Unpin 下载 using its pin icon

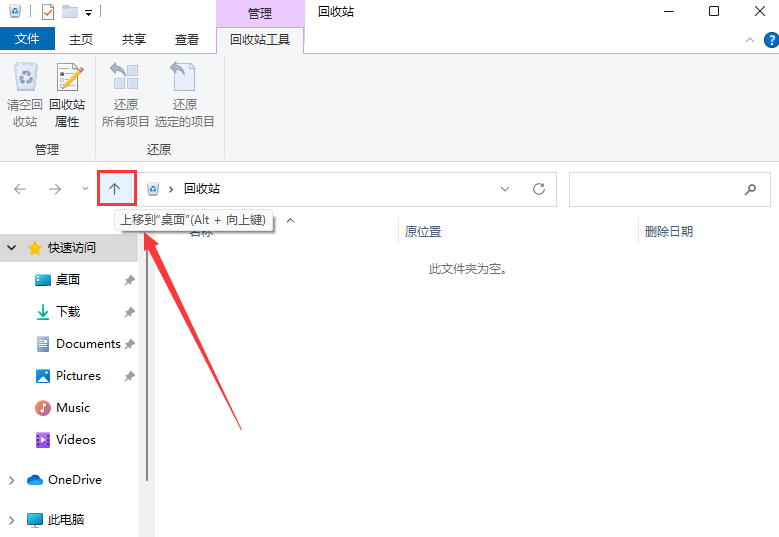pyautogui.click(x=129, y=312)
